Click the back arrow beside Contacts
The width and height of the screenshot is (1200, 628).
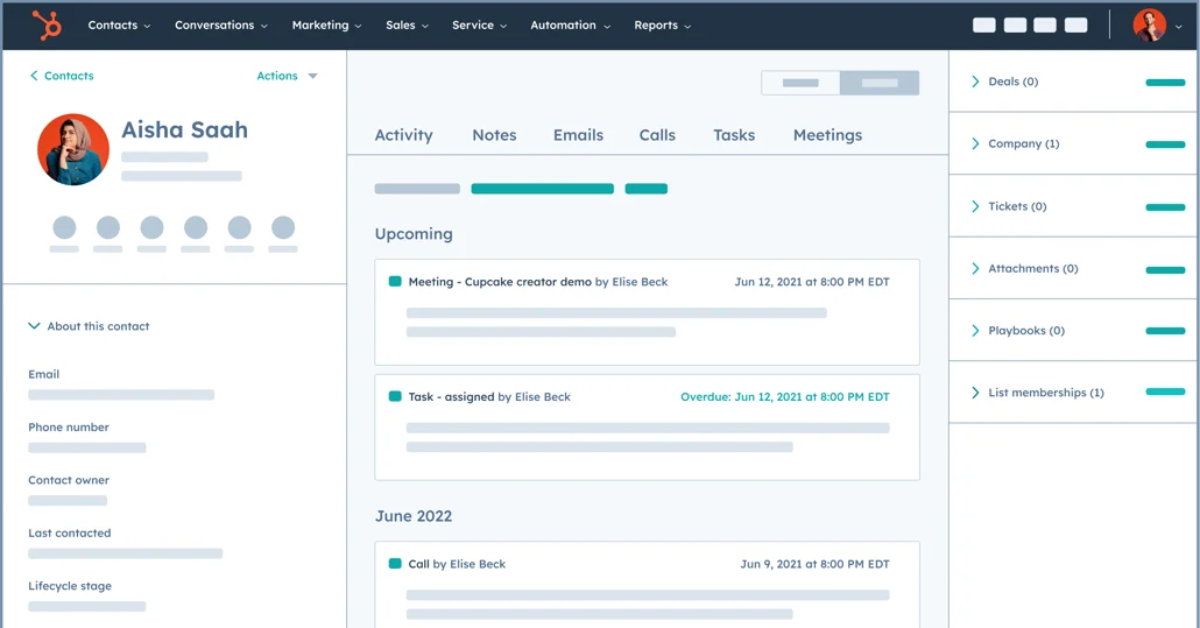(x=34, y=76)
